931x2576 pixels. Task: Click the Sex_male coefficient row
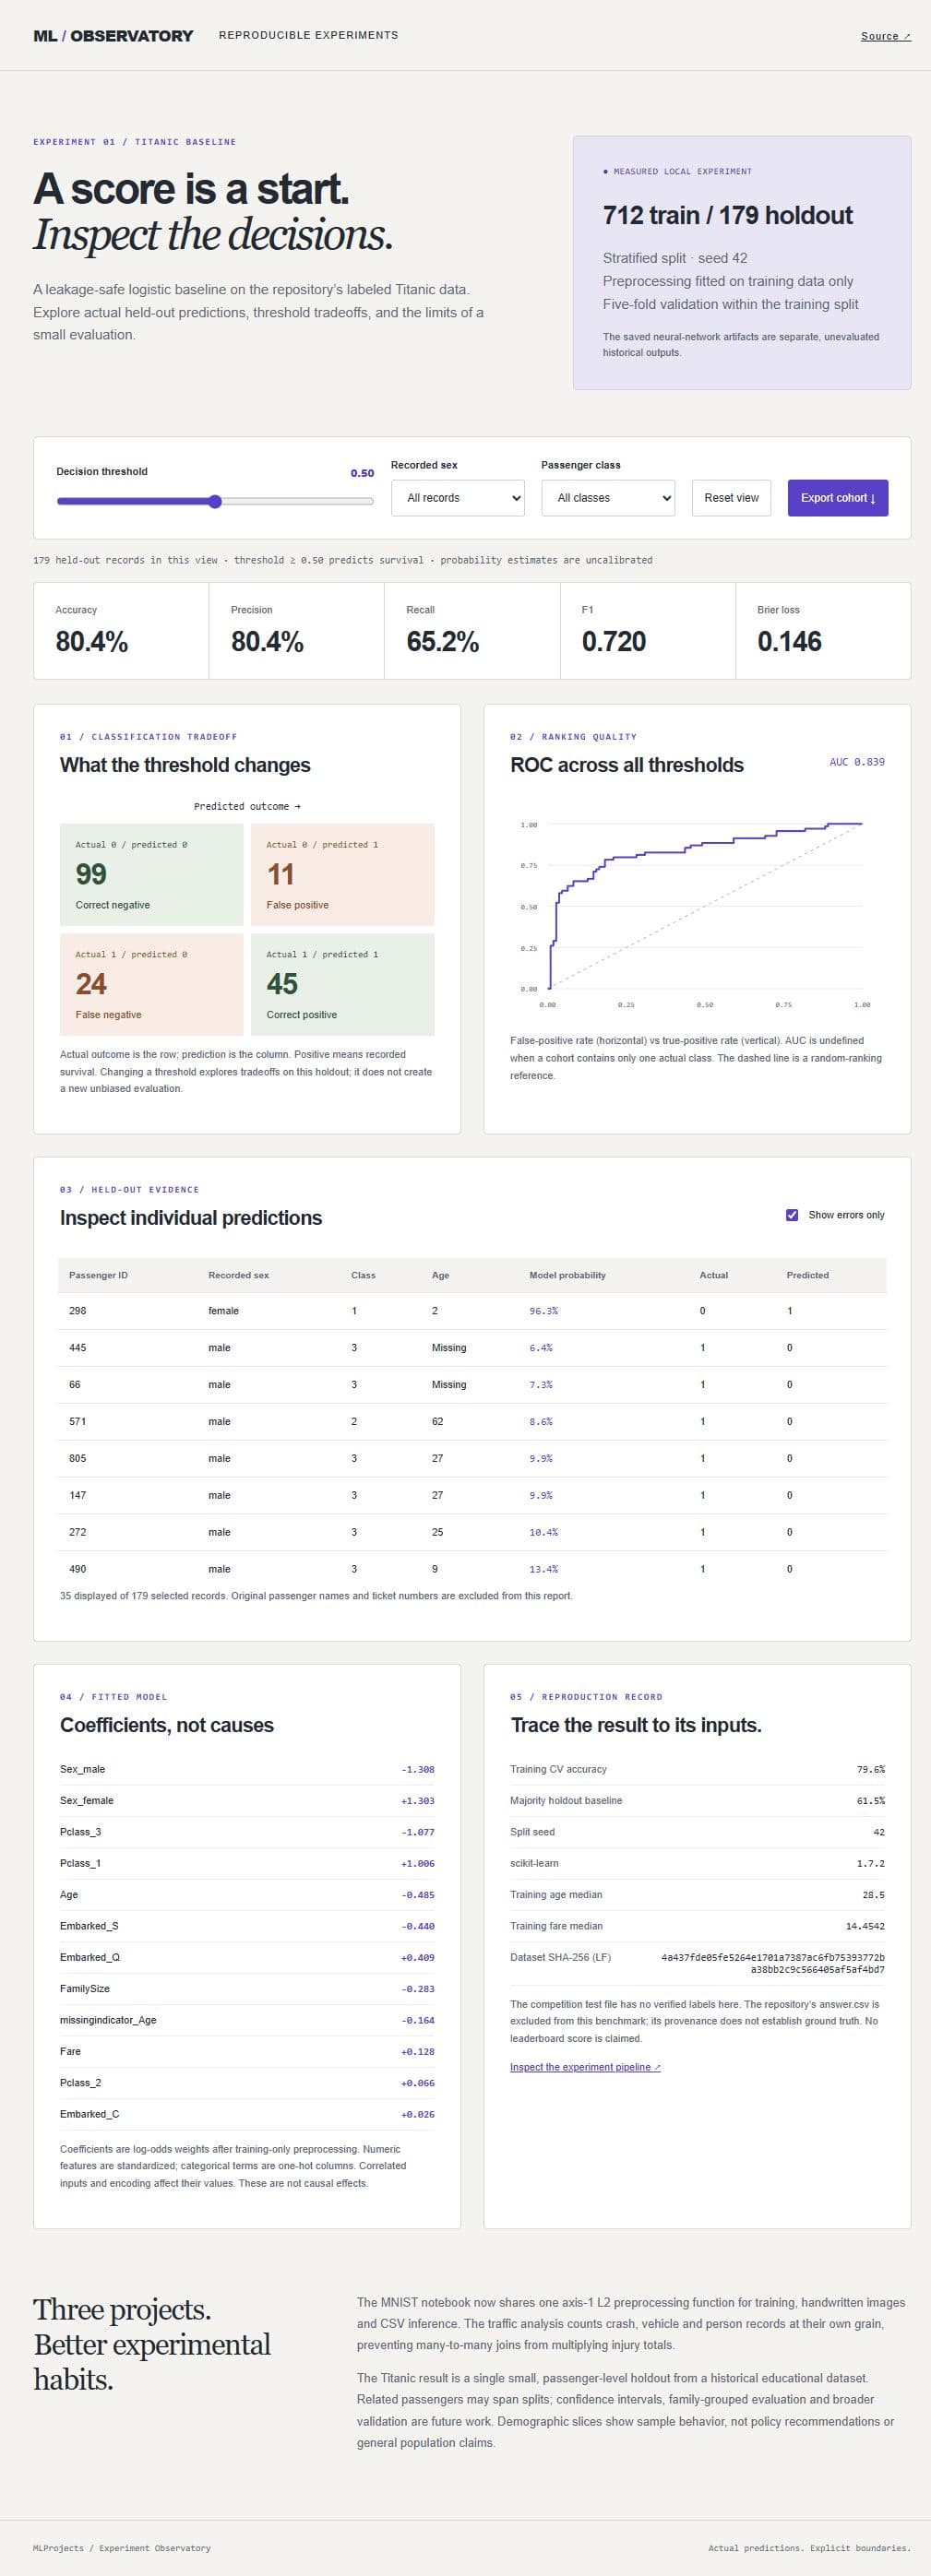tap(247, 1769)
